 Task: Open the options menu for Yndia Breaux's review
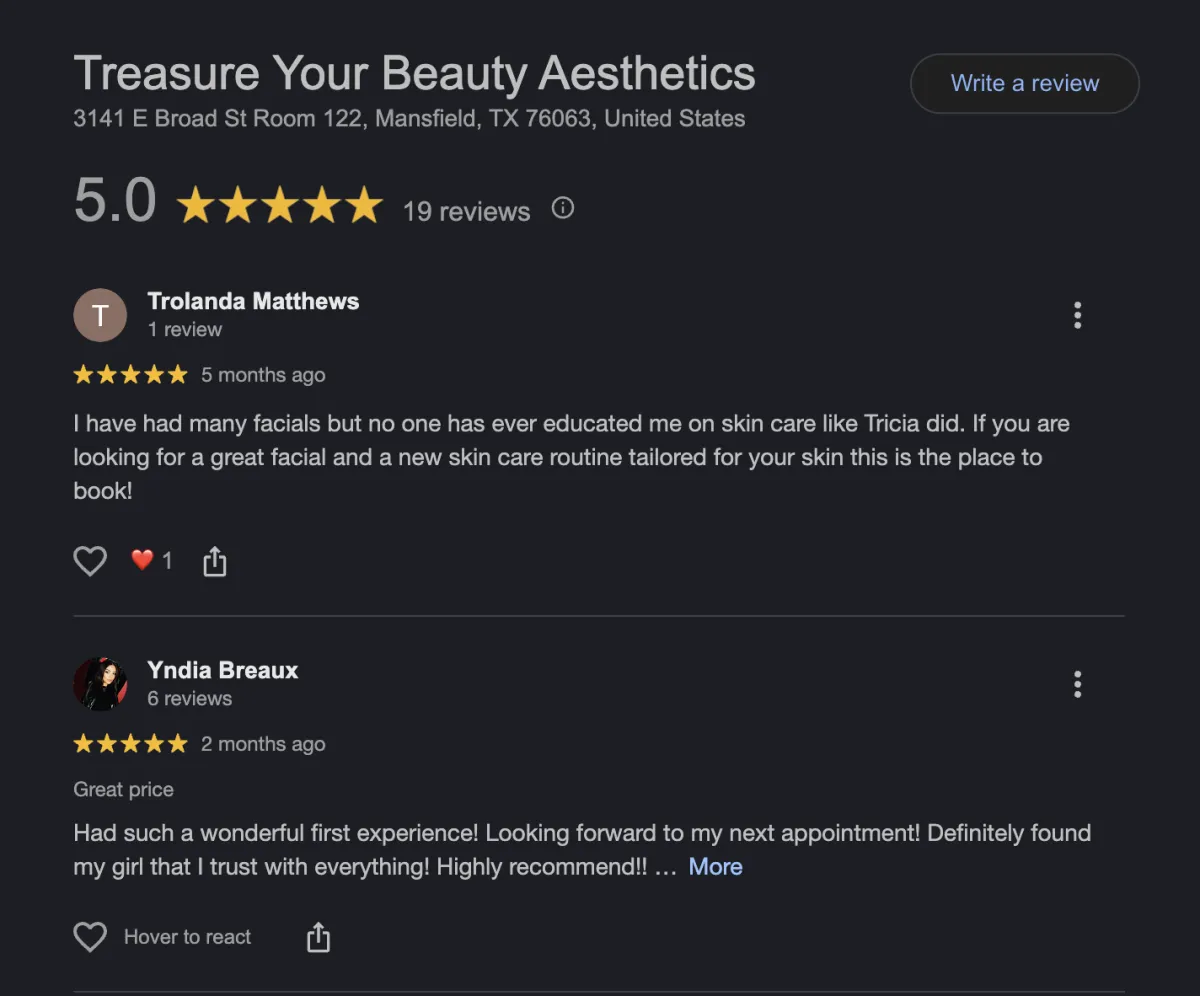[x=1077, y=684]
